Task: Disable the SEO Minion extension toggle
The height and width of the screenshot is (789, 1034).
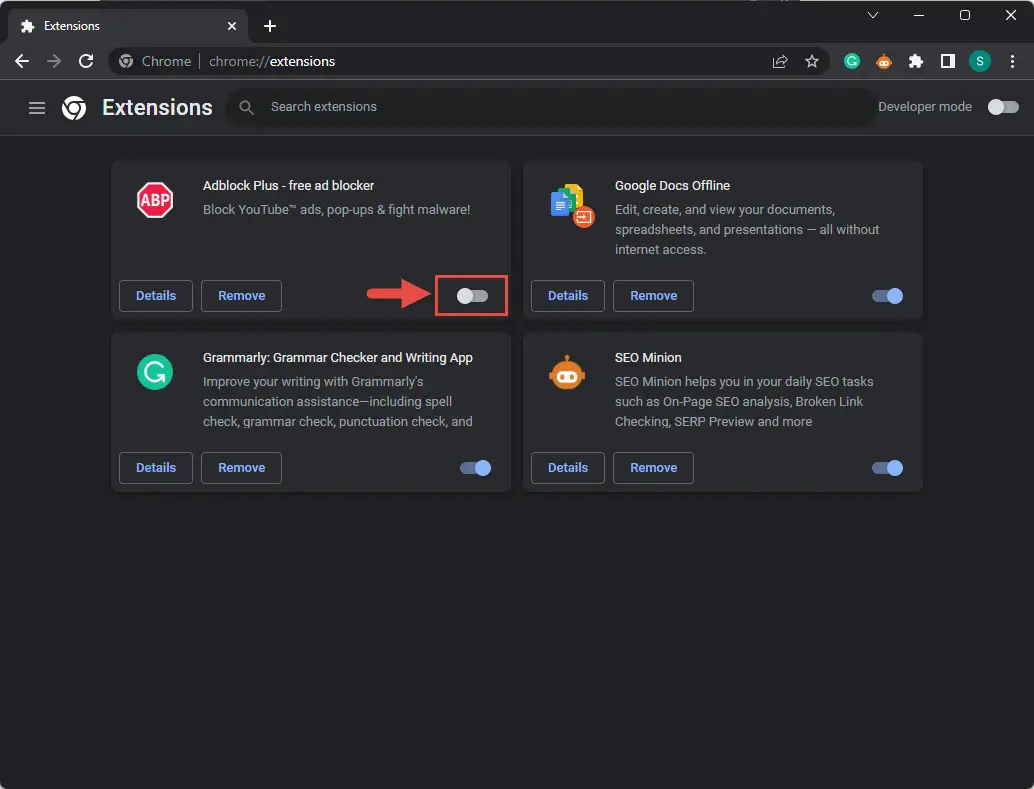Action: pos(887,468)
